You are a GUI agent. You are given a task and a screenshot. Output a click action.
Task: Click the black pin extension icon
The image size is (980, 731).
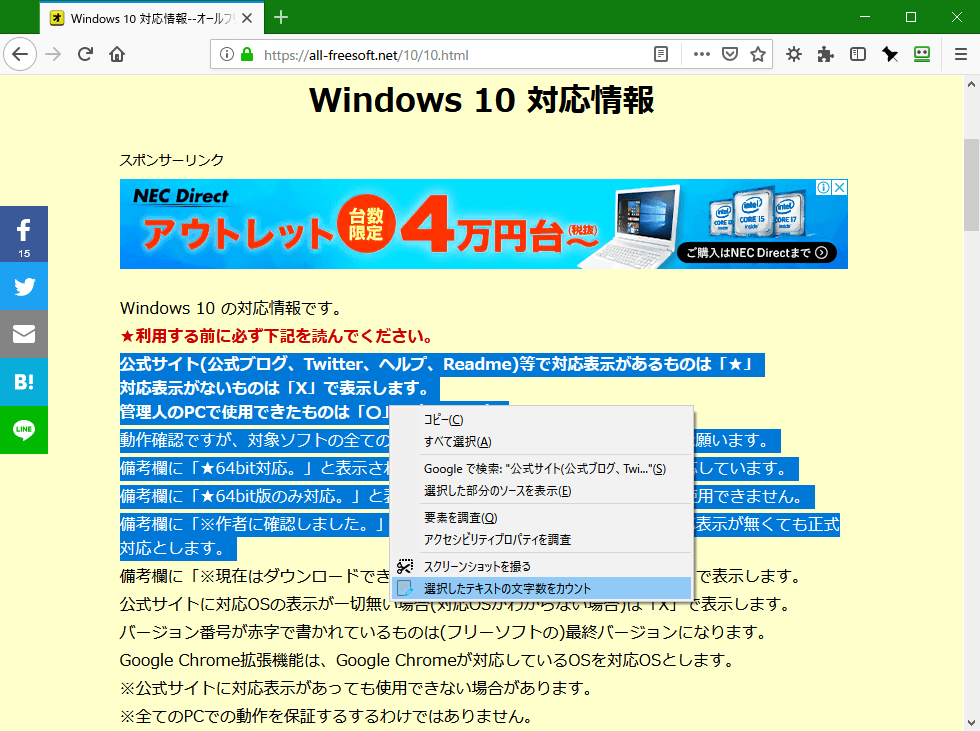point(890,54)
